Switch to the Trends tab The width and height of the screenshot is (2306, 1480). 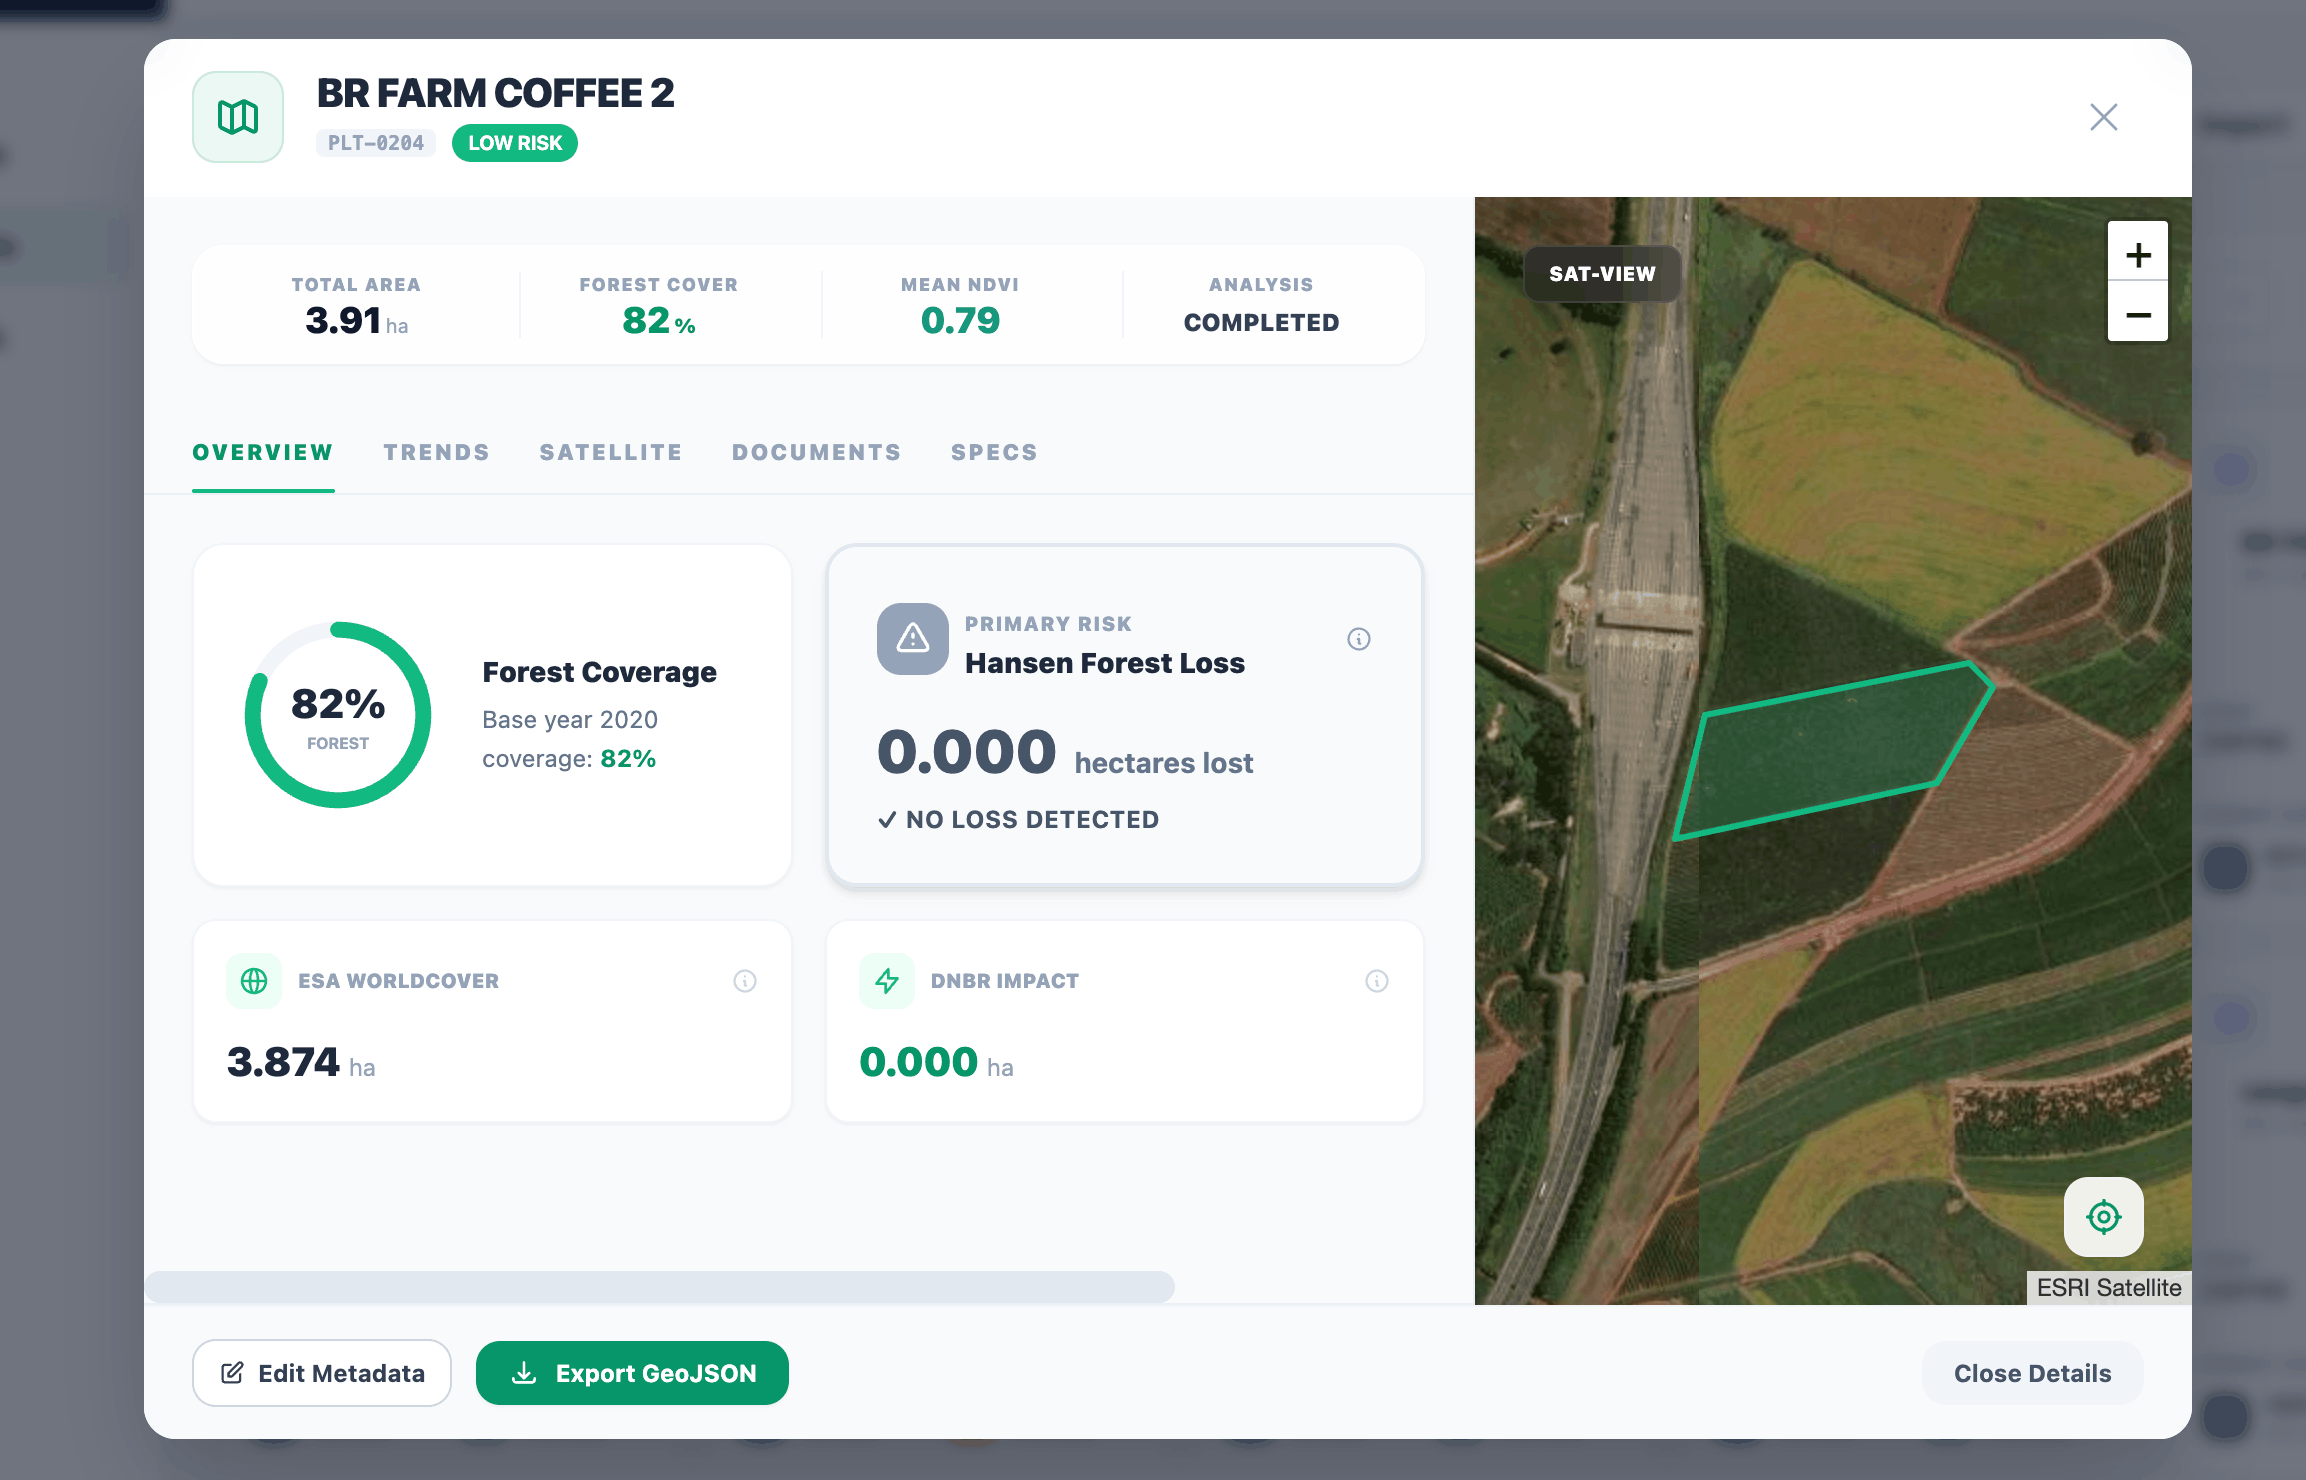point(436,452)
